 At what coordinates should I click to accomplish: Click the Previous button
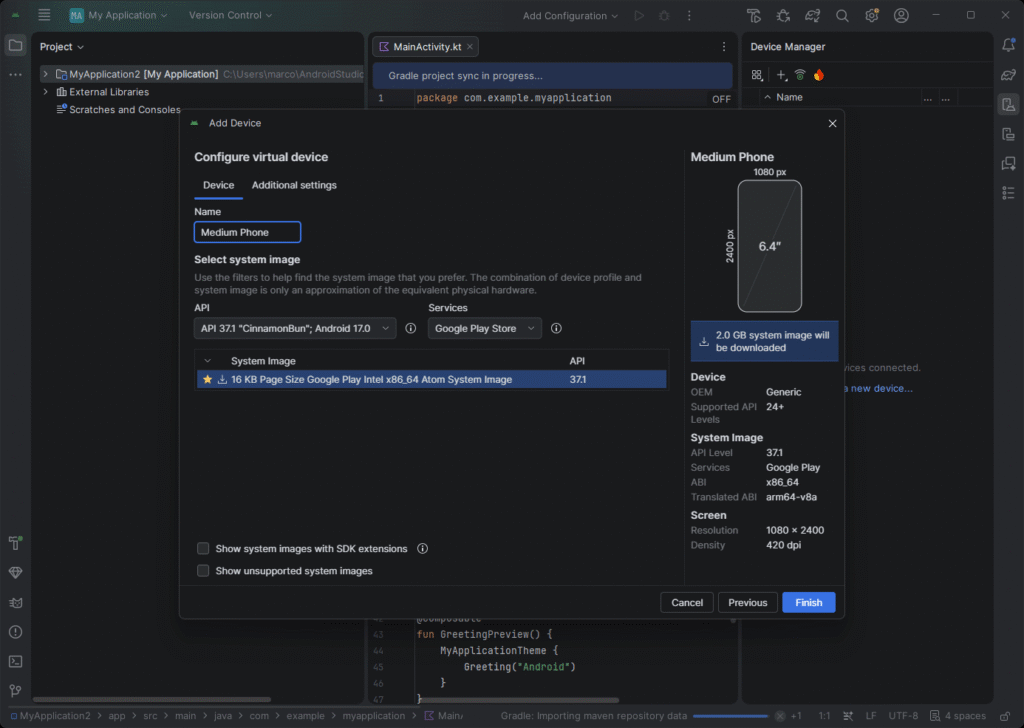(x=747, y=603)
